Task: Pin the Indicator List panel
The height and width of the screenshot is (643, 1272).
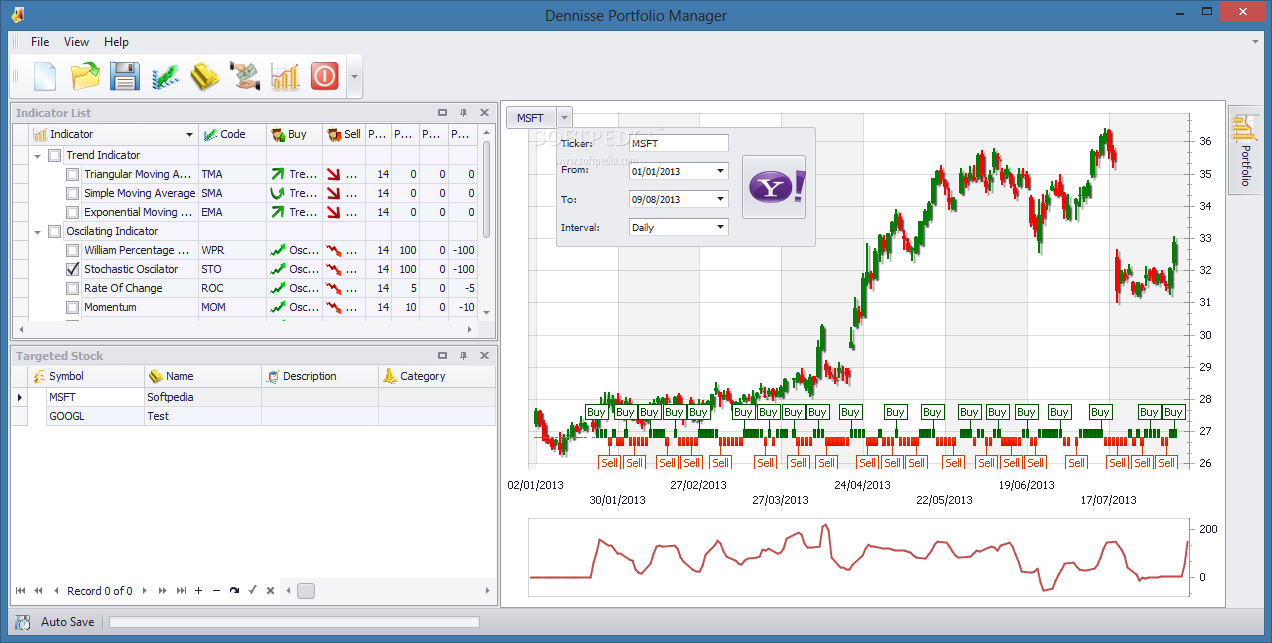Action: [463, 113]
